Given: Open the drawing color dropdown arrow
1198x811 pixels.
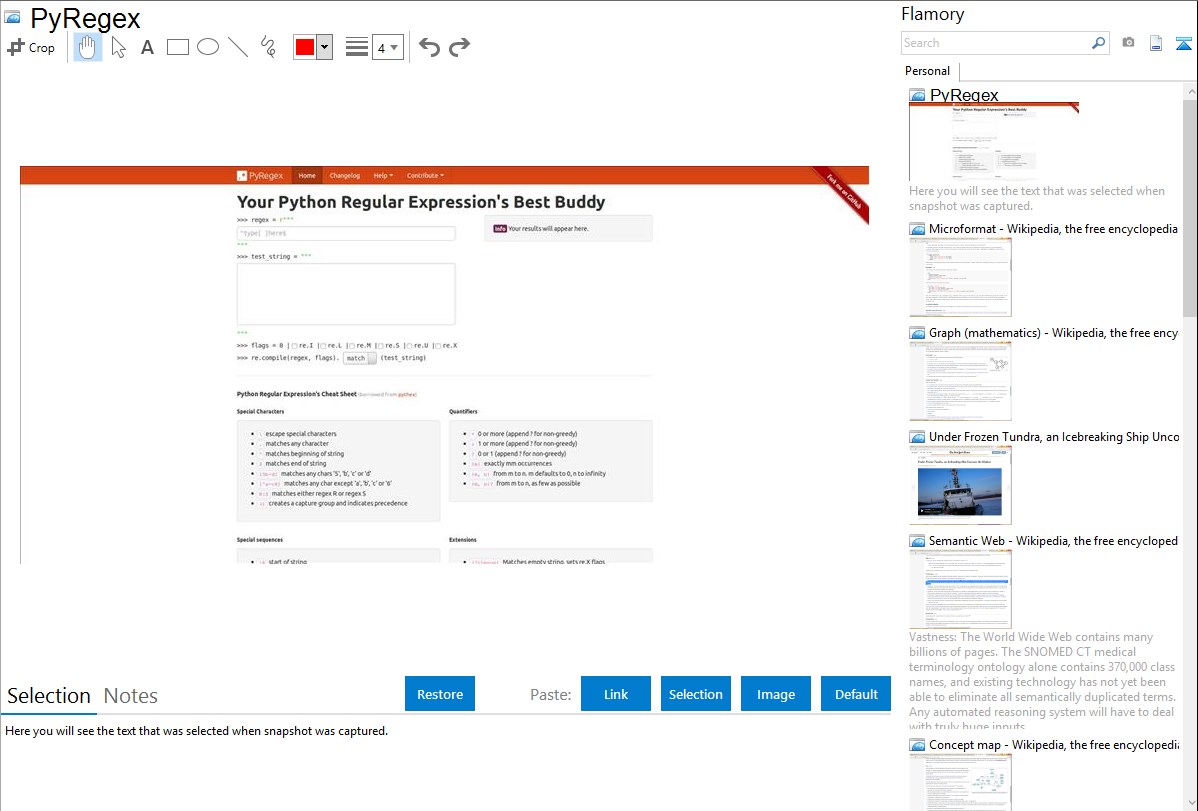Looking at the screenshot, I should 324,47.
